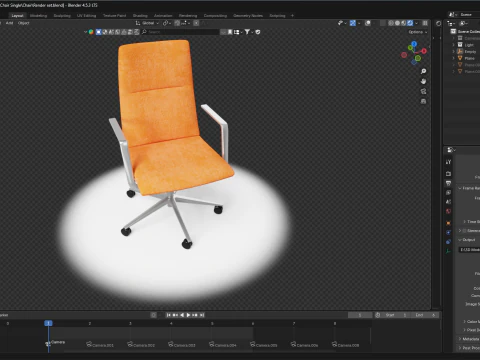This screenshot has height=360, width=480.
Task: Collapse the Output panel
Action: (x=468, y=240)
